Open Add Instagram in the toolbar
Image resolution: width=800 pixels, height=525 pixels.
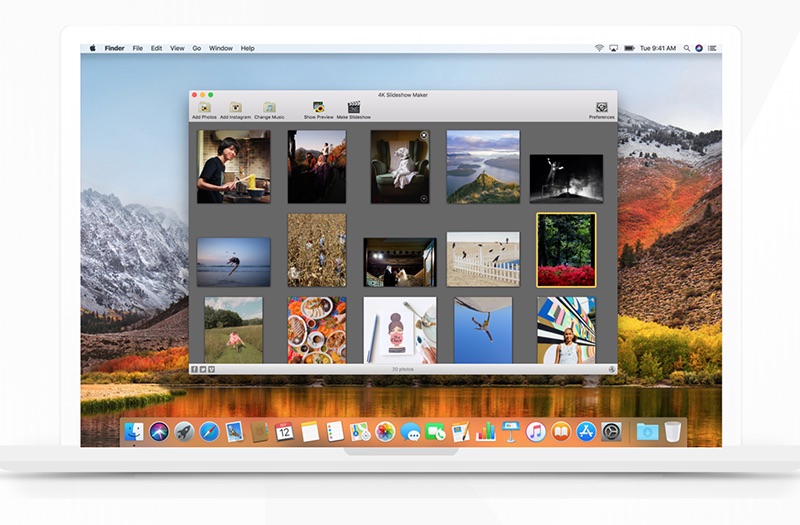tap(235, 108)
